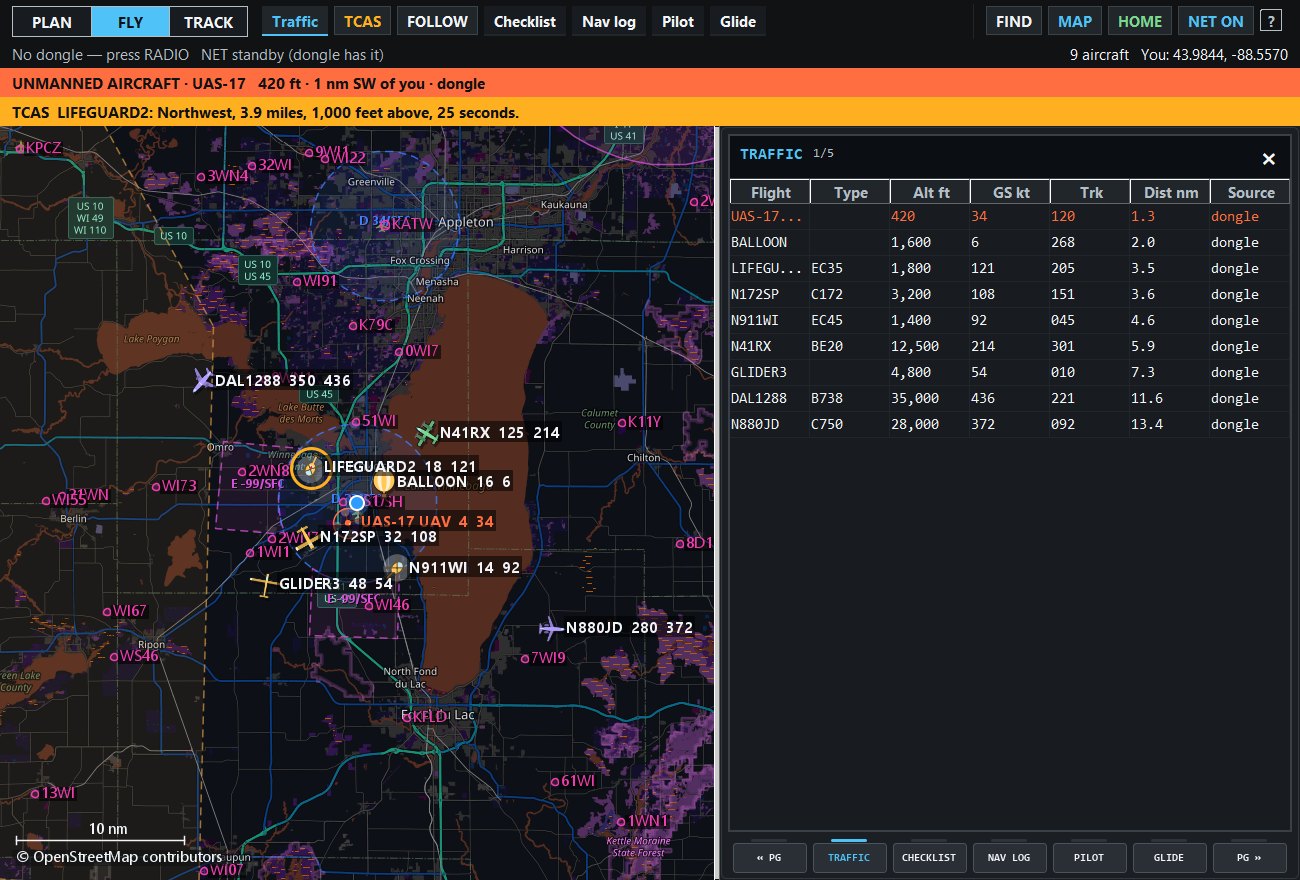This screenshot has height=880, width=1300.
Task: Select the GLIDER3 glider icon on map
Action: tap(264, 584)
